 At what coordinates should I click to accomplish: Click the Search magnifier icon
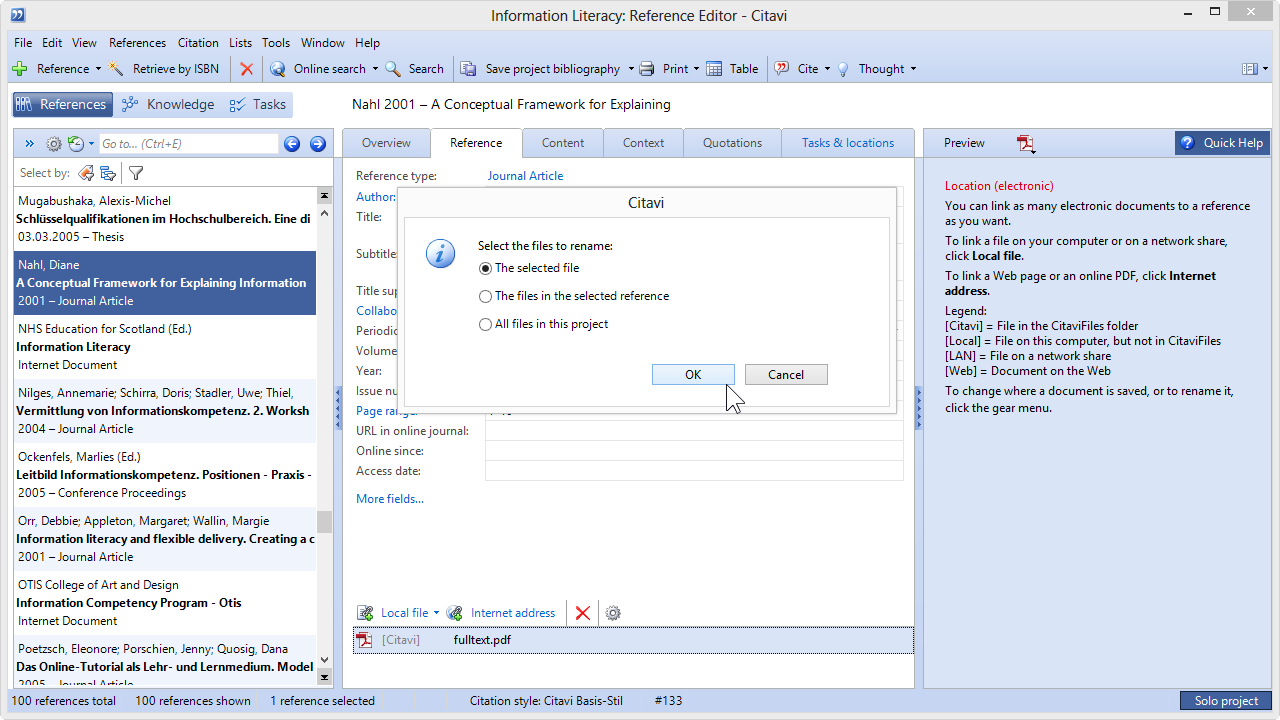pos(393,69)
